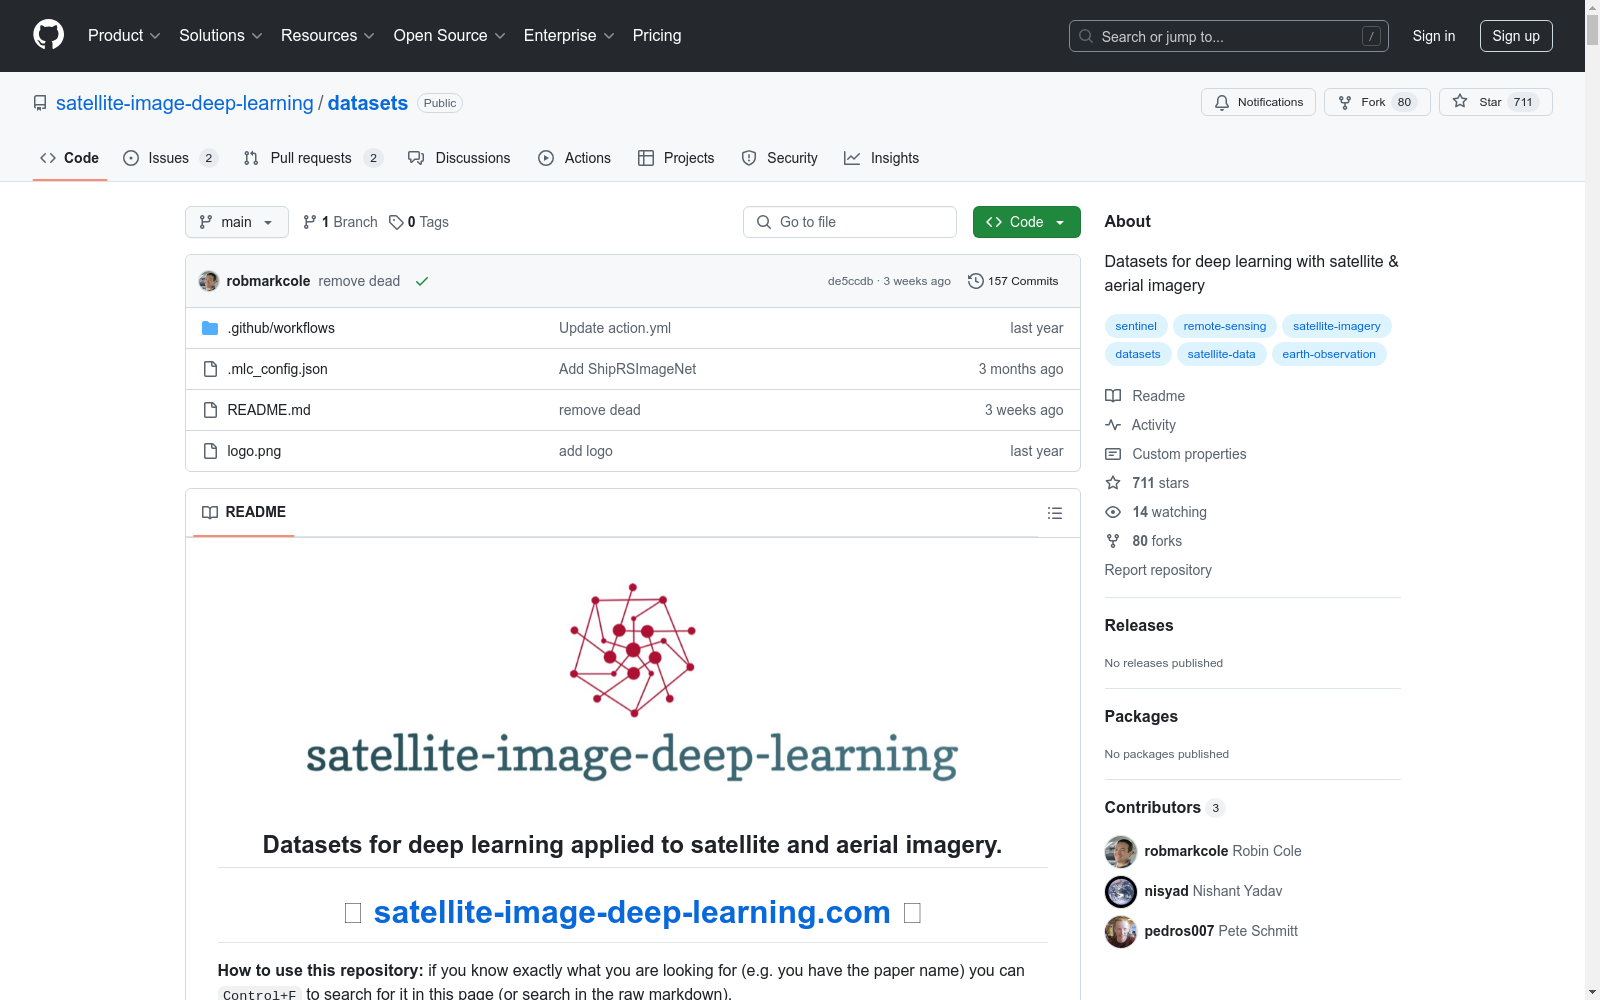Open the Insights tab
1600x1000 pixels.
click(881, 158)
